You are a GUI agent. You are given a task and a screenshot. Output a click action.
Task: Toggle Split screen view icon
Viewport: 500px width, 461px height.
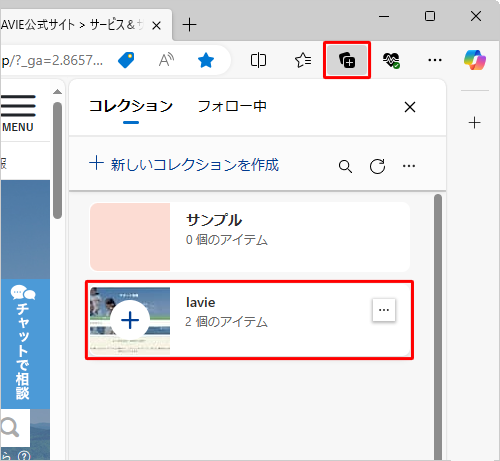point(258,60)
